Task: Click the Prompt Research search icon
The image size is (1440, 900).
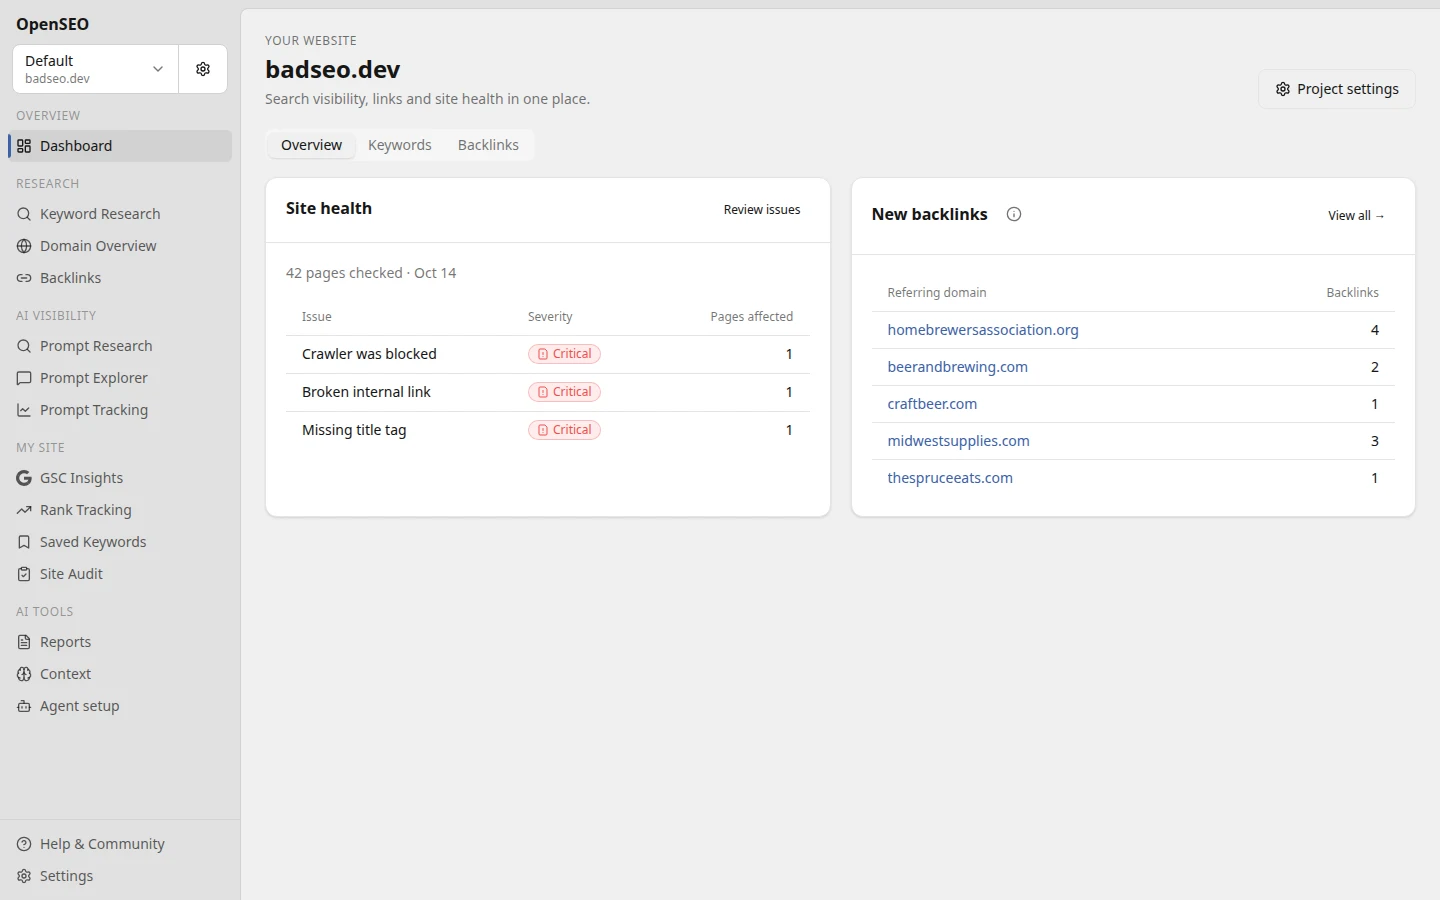Action: point(24,346)
